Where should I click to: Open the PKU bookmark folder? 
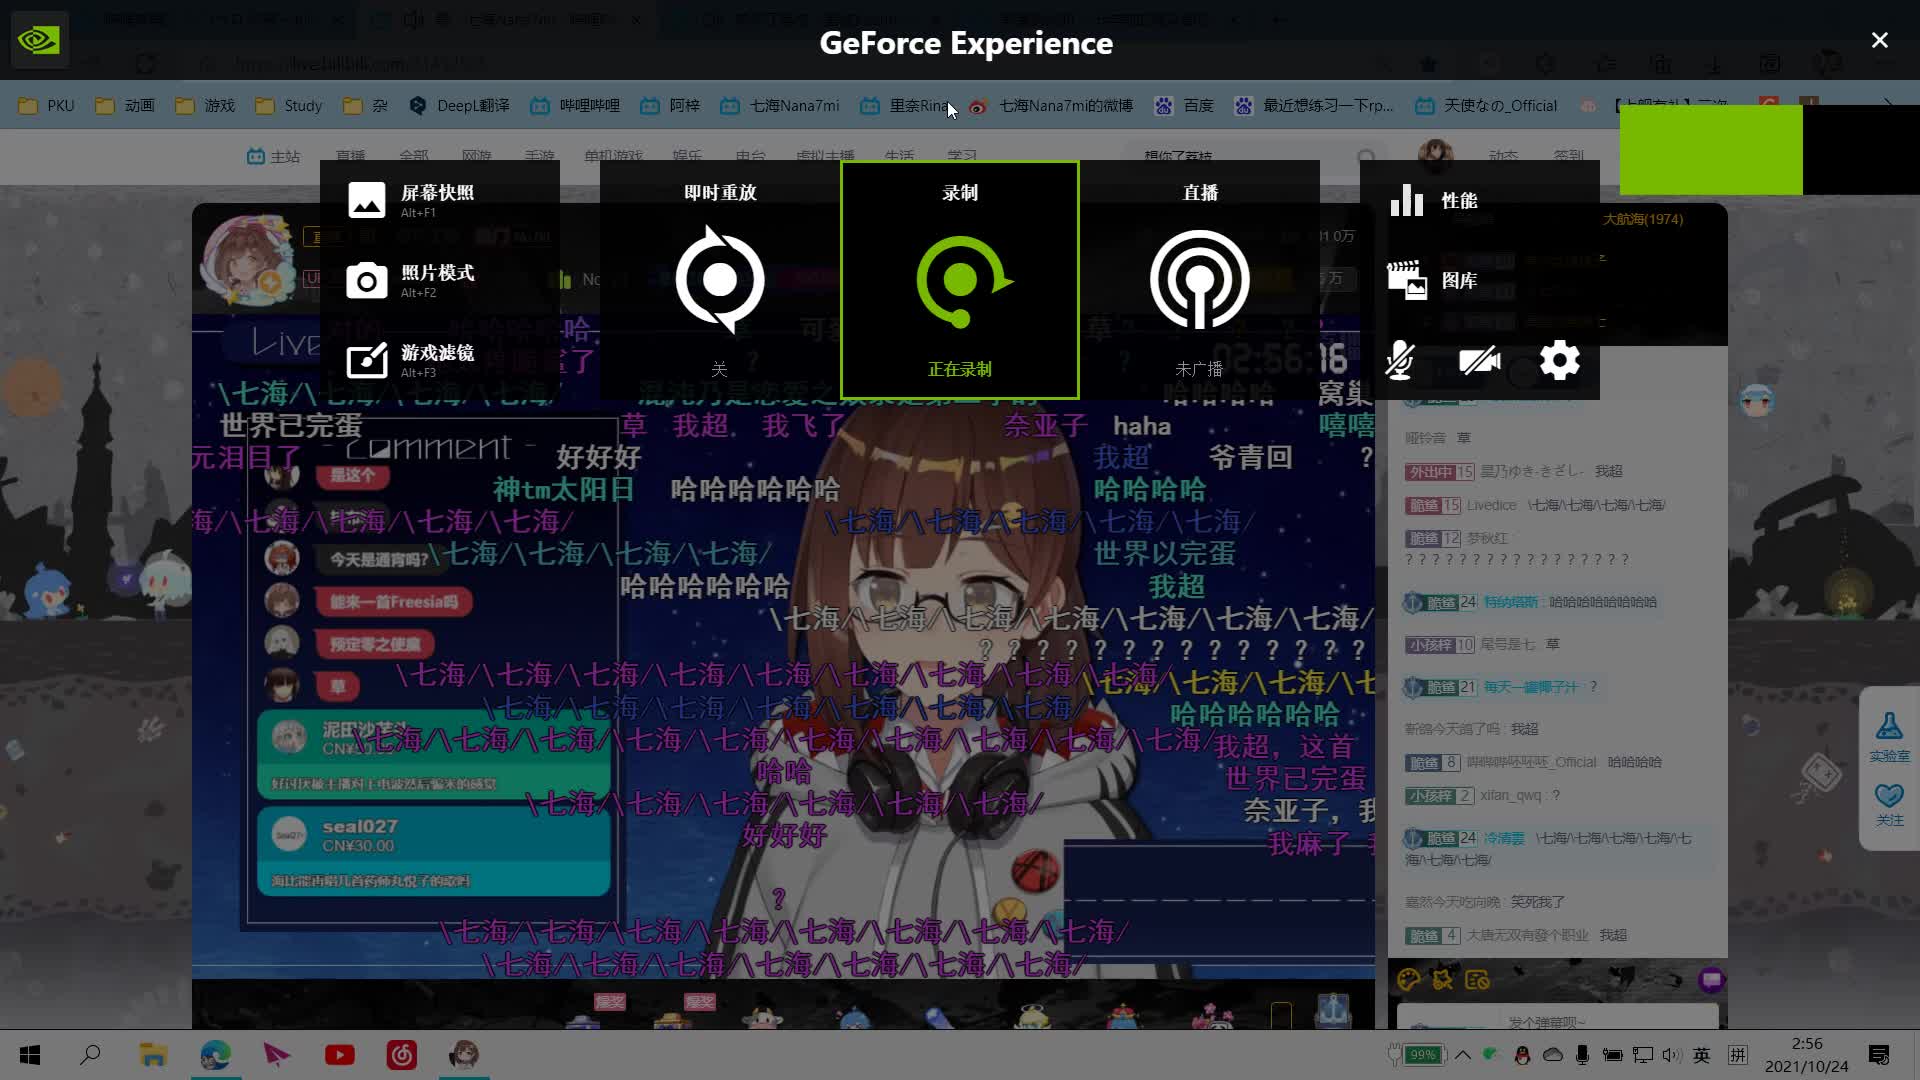point(47,106)
